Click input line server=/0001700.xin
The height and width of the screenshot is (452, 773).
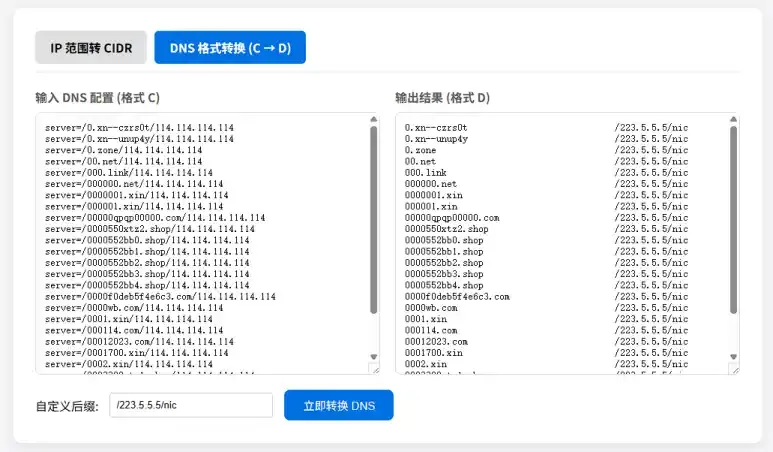click(137, 353)
